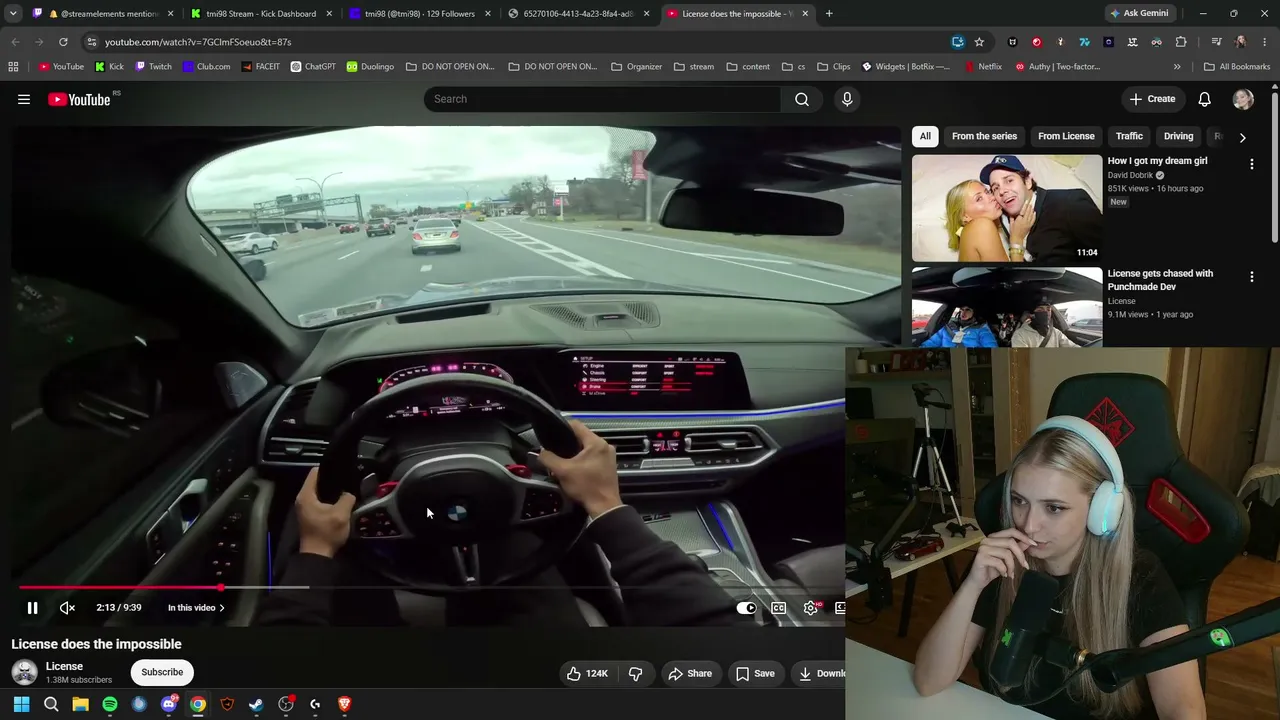1280x720 pixels.
Task: Open the Netflix bookmark
Action: [x=983, y=67]
